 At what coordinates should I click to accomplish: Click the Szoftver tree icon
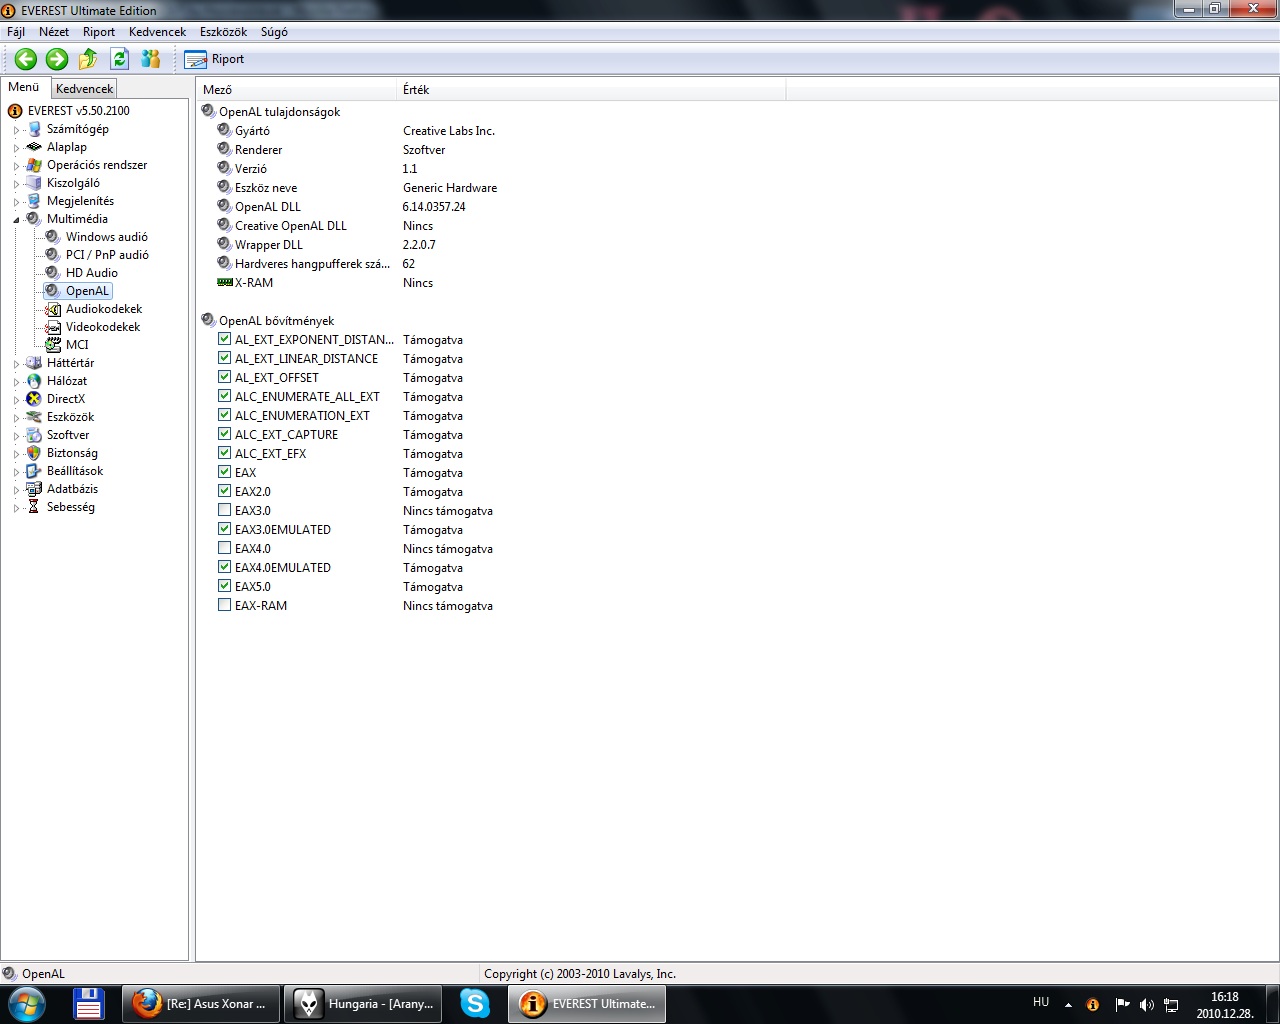[34, 435]
